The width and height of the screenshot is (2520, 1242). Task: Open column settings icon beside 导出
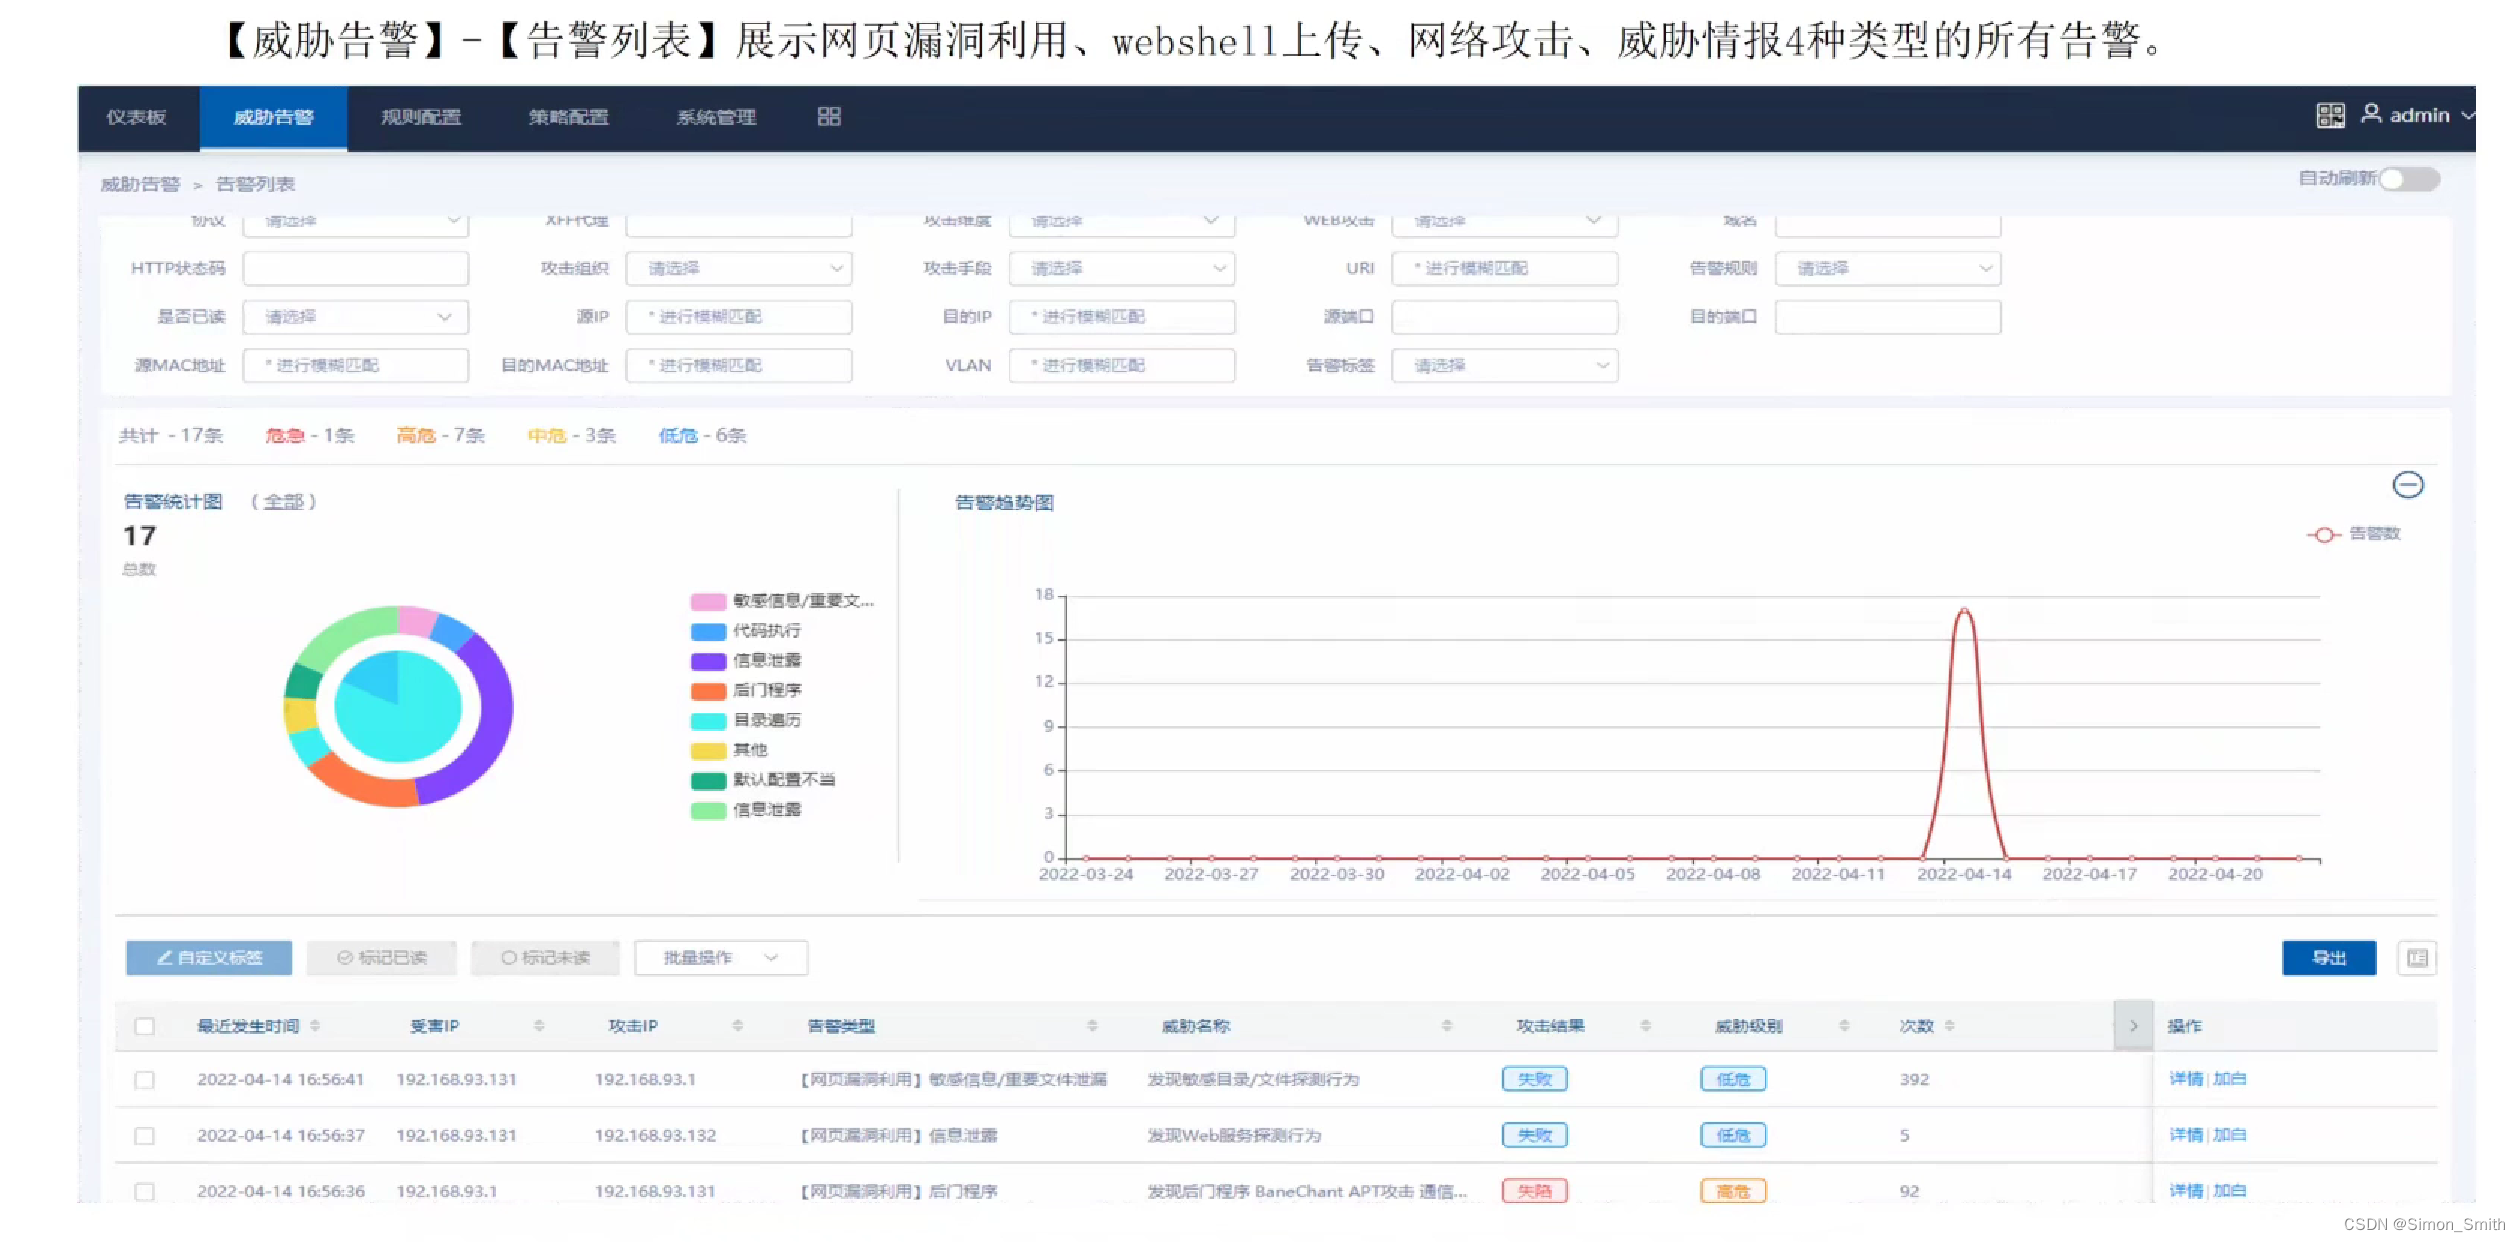coord(2416,958)
